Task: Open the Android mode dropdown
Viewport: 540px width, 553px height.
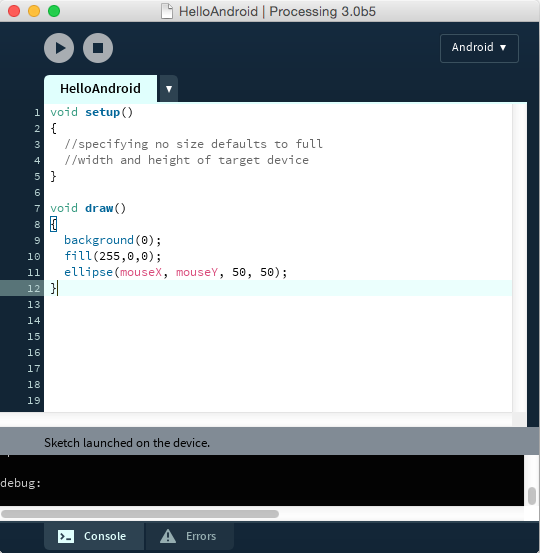Action: point(479,48)
